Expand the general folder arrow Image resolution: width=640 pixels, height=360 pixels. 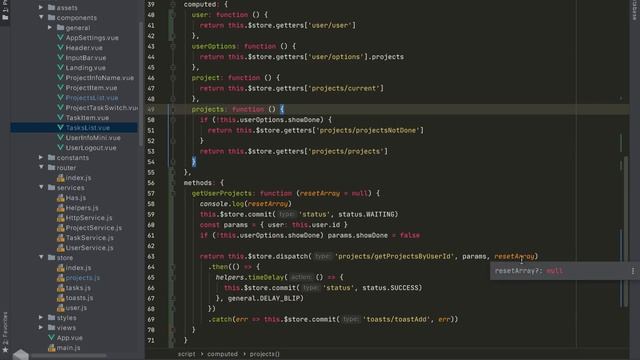50,28
